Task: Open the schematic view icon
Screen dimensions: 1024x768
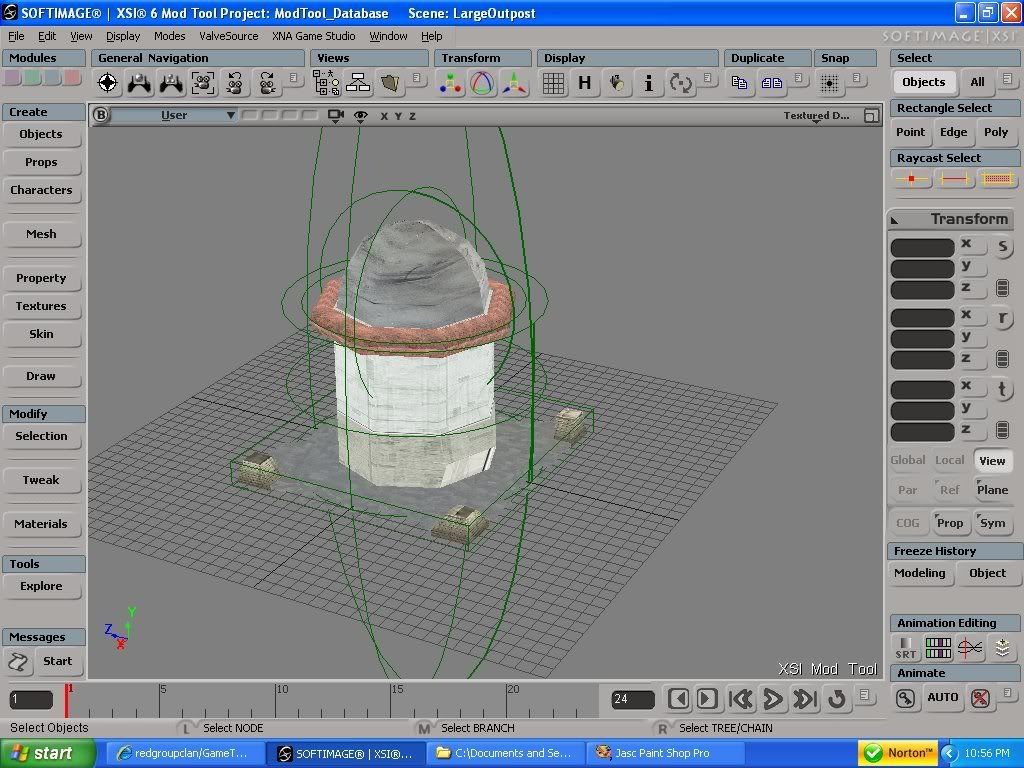Action: point(358,83)
